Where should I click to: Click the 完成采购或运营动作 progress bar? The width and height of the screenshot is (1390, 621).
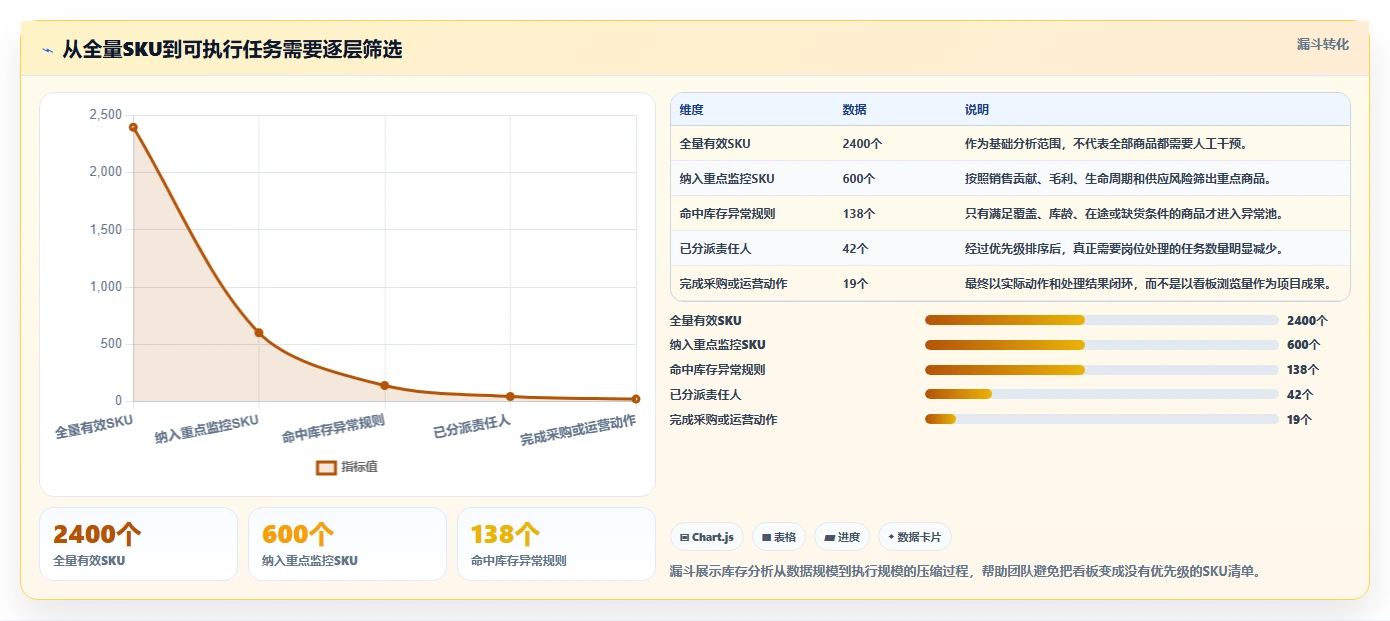[x=1102, y=420]
